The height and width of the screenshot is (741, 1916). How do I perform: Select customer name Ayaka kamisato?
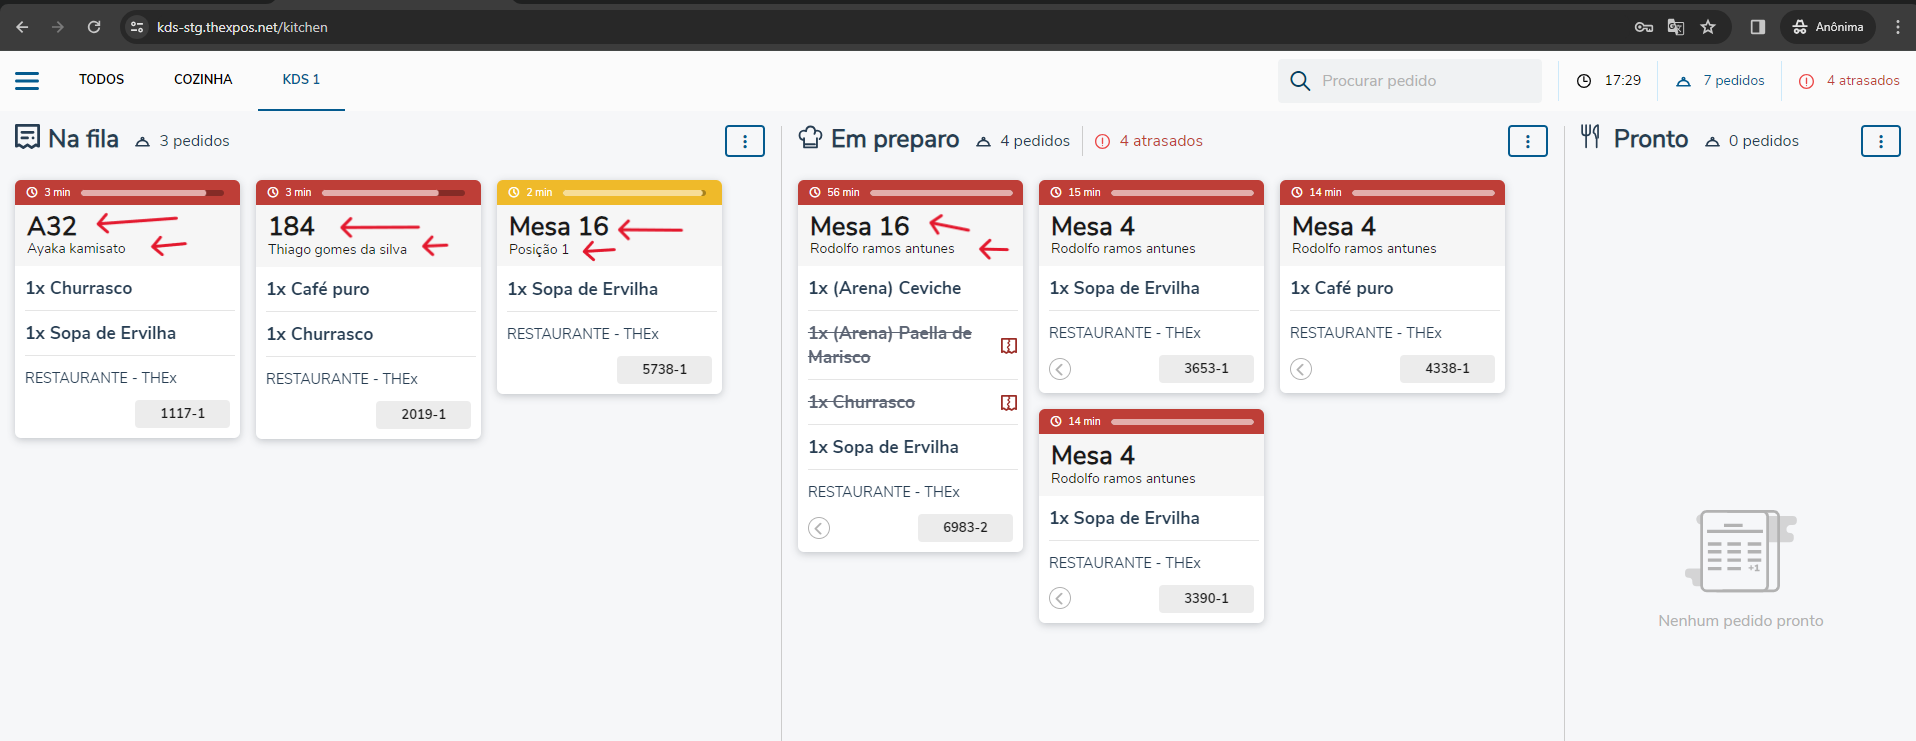[77, 249]
